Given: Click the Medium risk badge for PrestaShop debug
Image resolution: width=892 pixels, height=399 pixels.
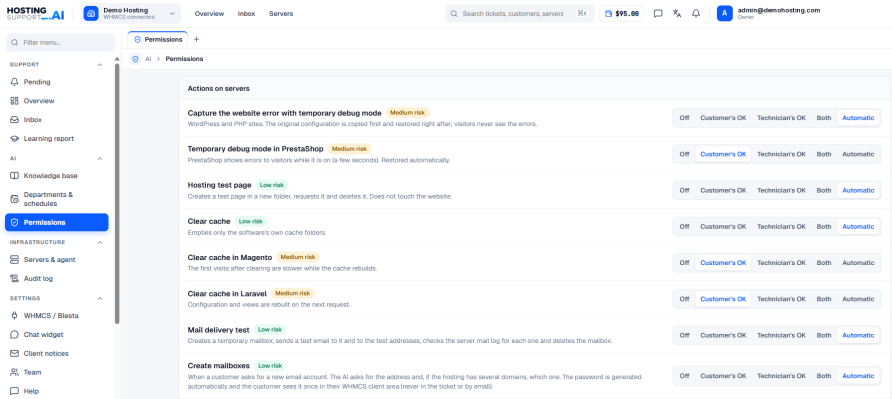Looking at the screenshot, I should click(349, 149).
